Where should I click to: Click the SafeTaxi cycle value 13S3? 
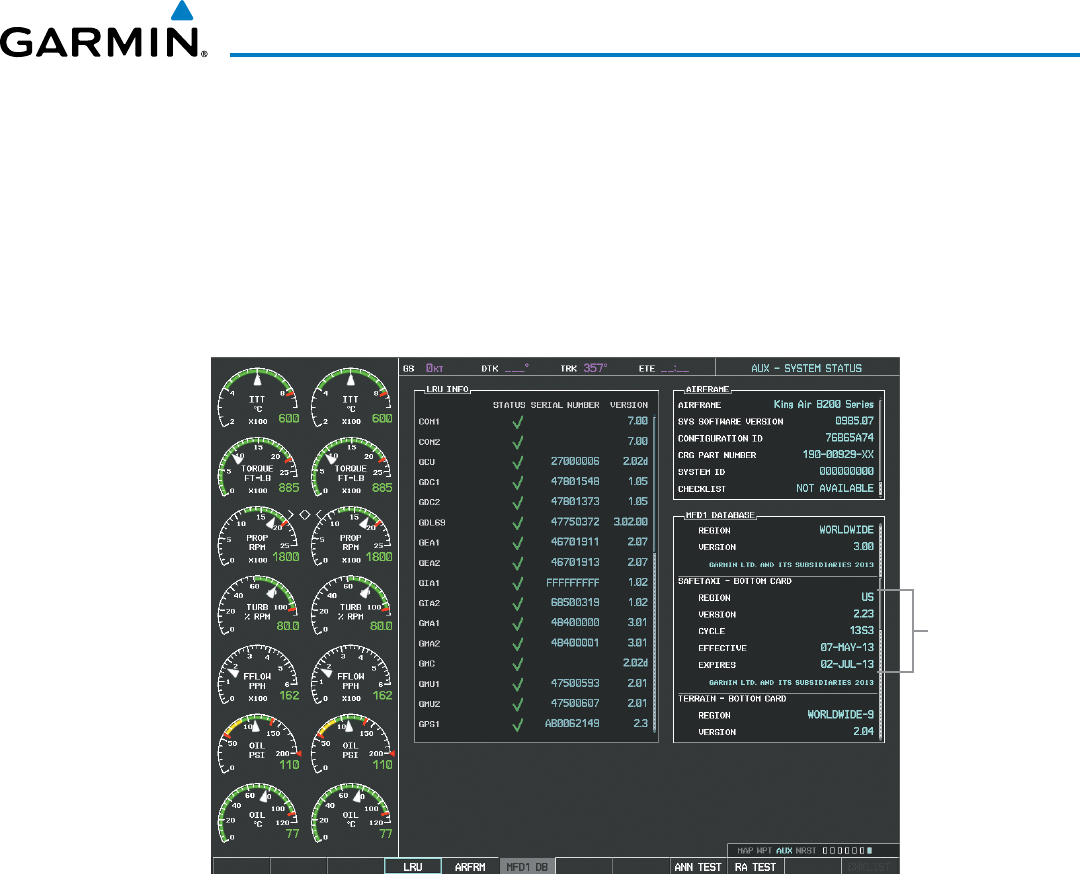pos(861,631)
